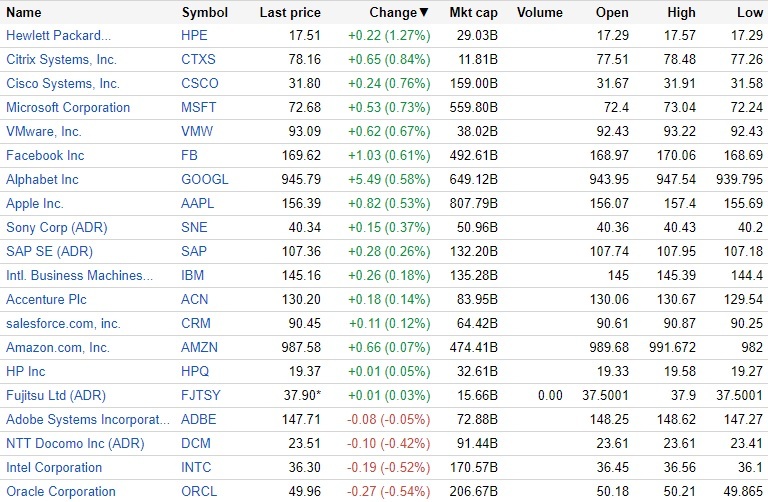The image size is (768, 502).
Task: Click the AMZN ticker symbol
Action: tap(200, 347)
